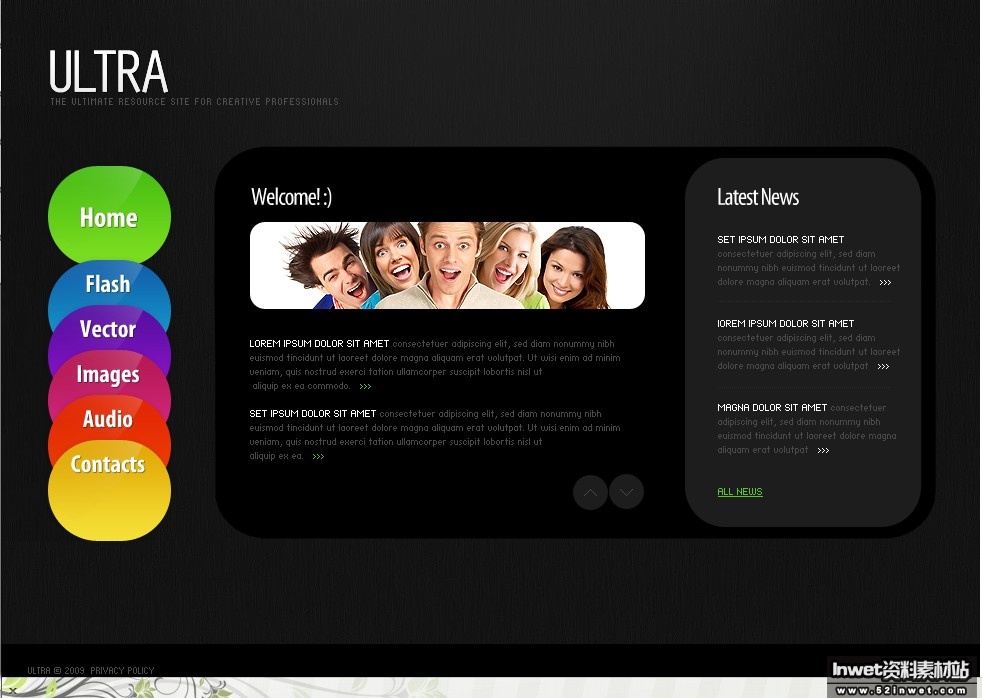The height and width of the screenshot is (698, 982).
Task: Navigate to the Audio page
Action: 108,419
